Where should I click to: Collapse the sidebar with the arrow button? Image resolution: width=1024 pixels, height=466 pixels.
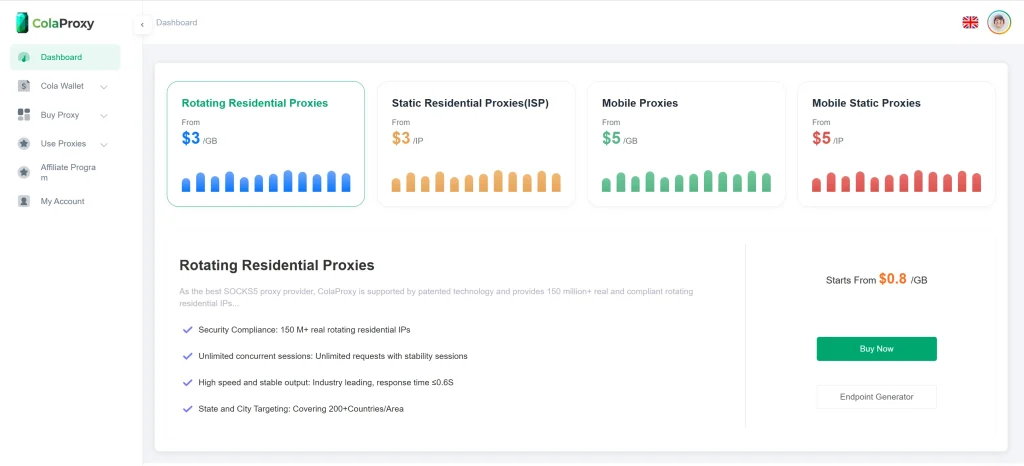coord(142,25)
